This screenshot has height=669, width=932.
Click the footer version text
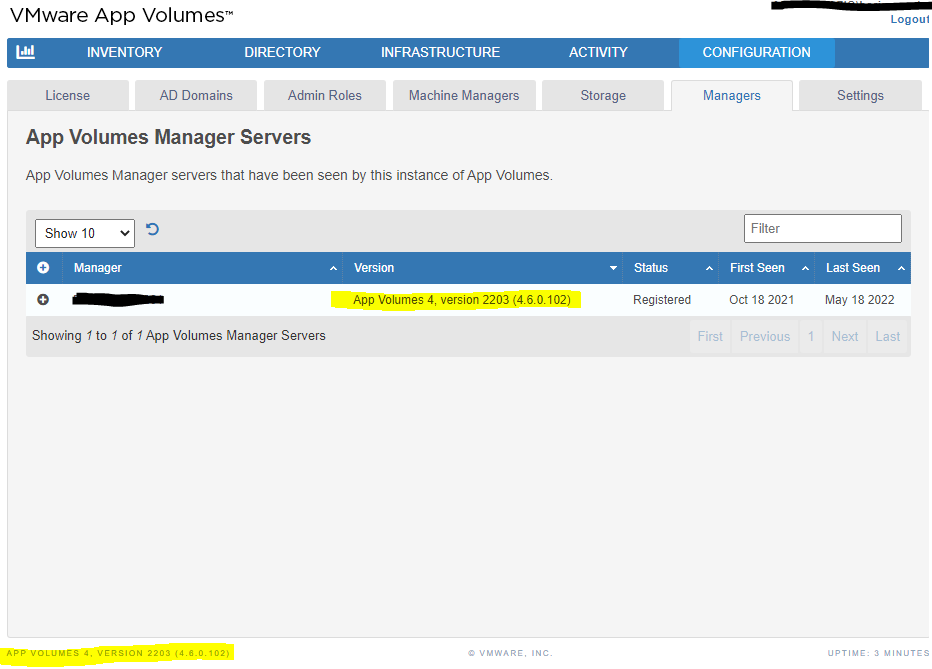(x=118, y=653)
